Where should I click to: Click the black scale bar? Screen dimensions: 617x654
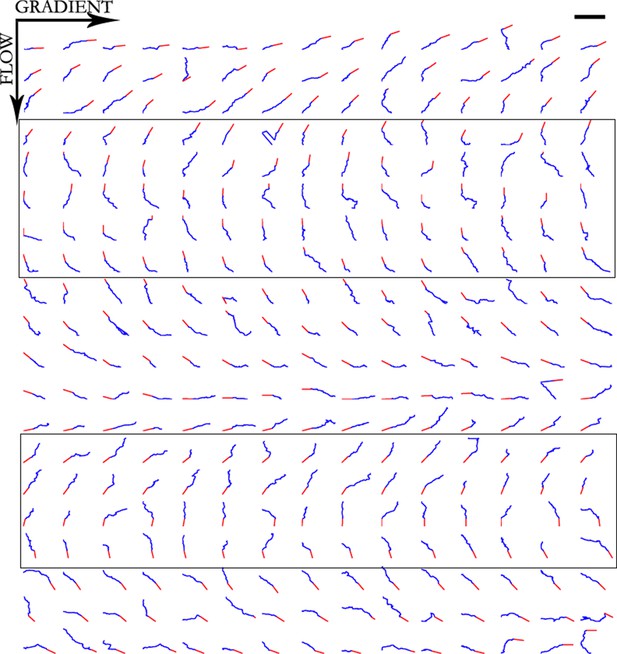[x=589, y=17]
